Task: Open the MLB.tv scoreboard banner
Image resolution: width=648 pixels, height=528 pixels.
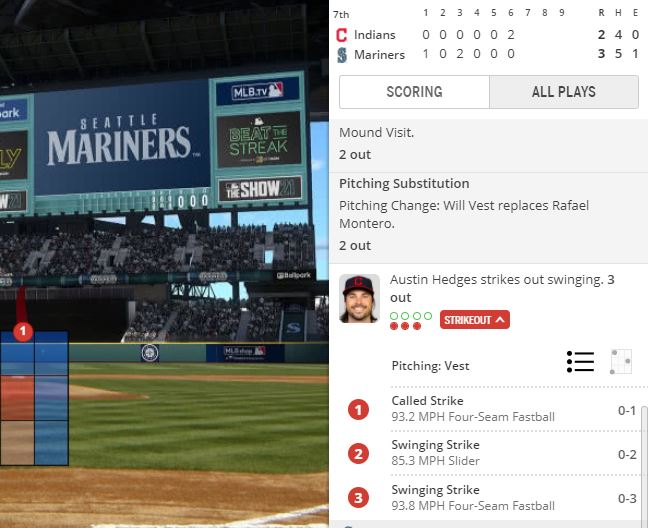Action: click(257, 91)
